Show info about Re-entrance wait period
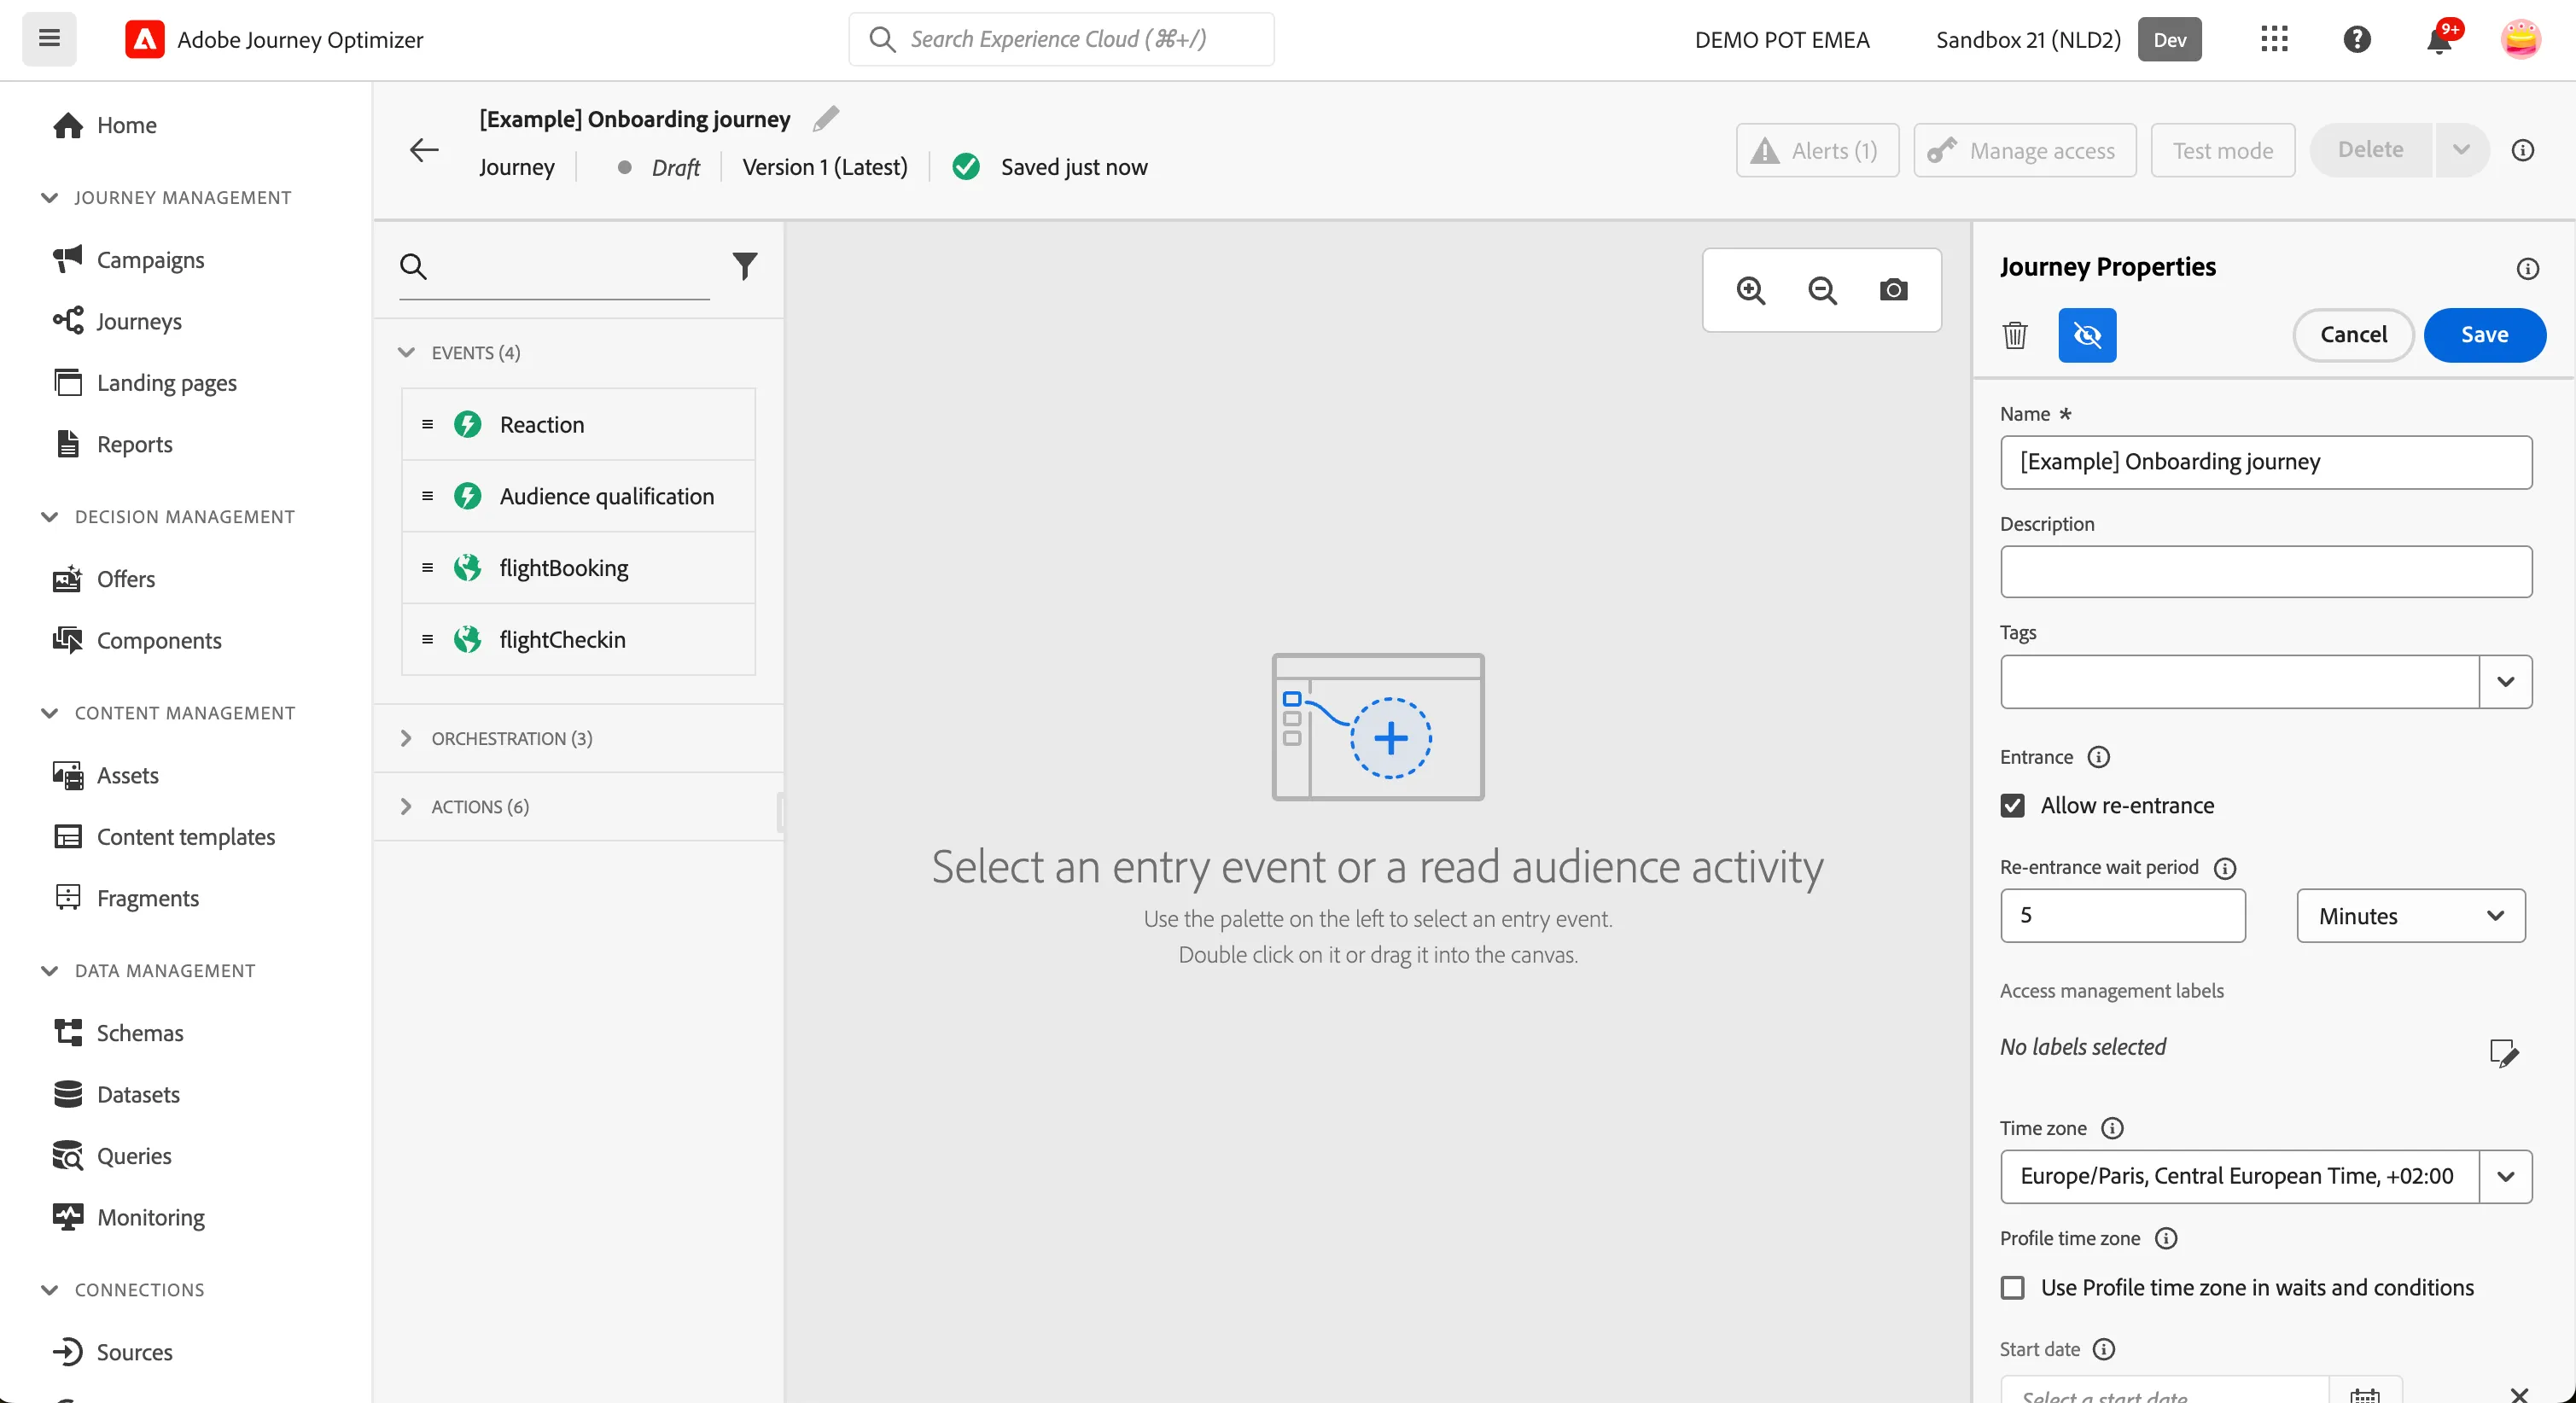Image resolution: width=2576 pixels, height=1403 pixels. coord(2224,868)
